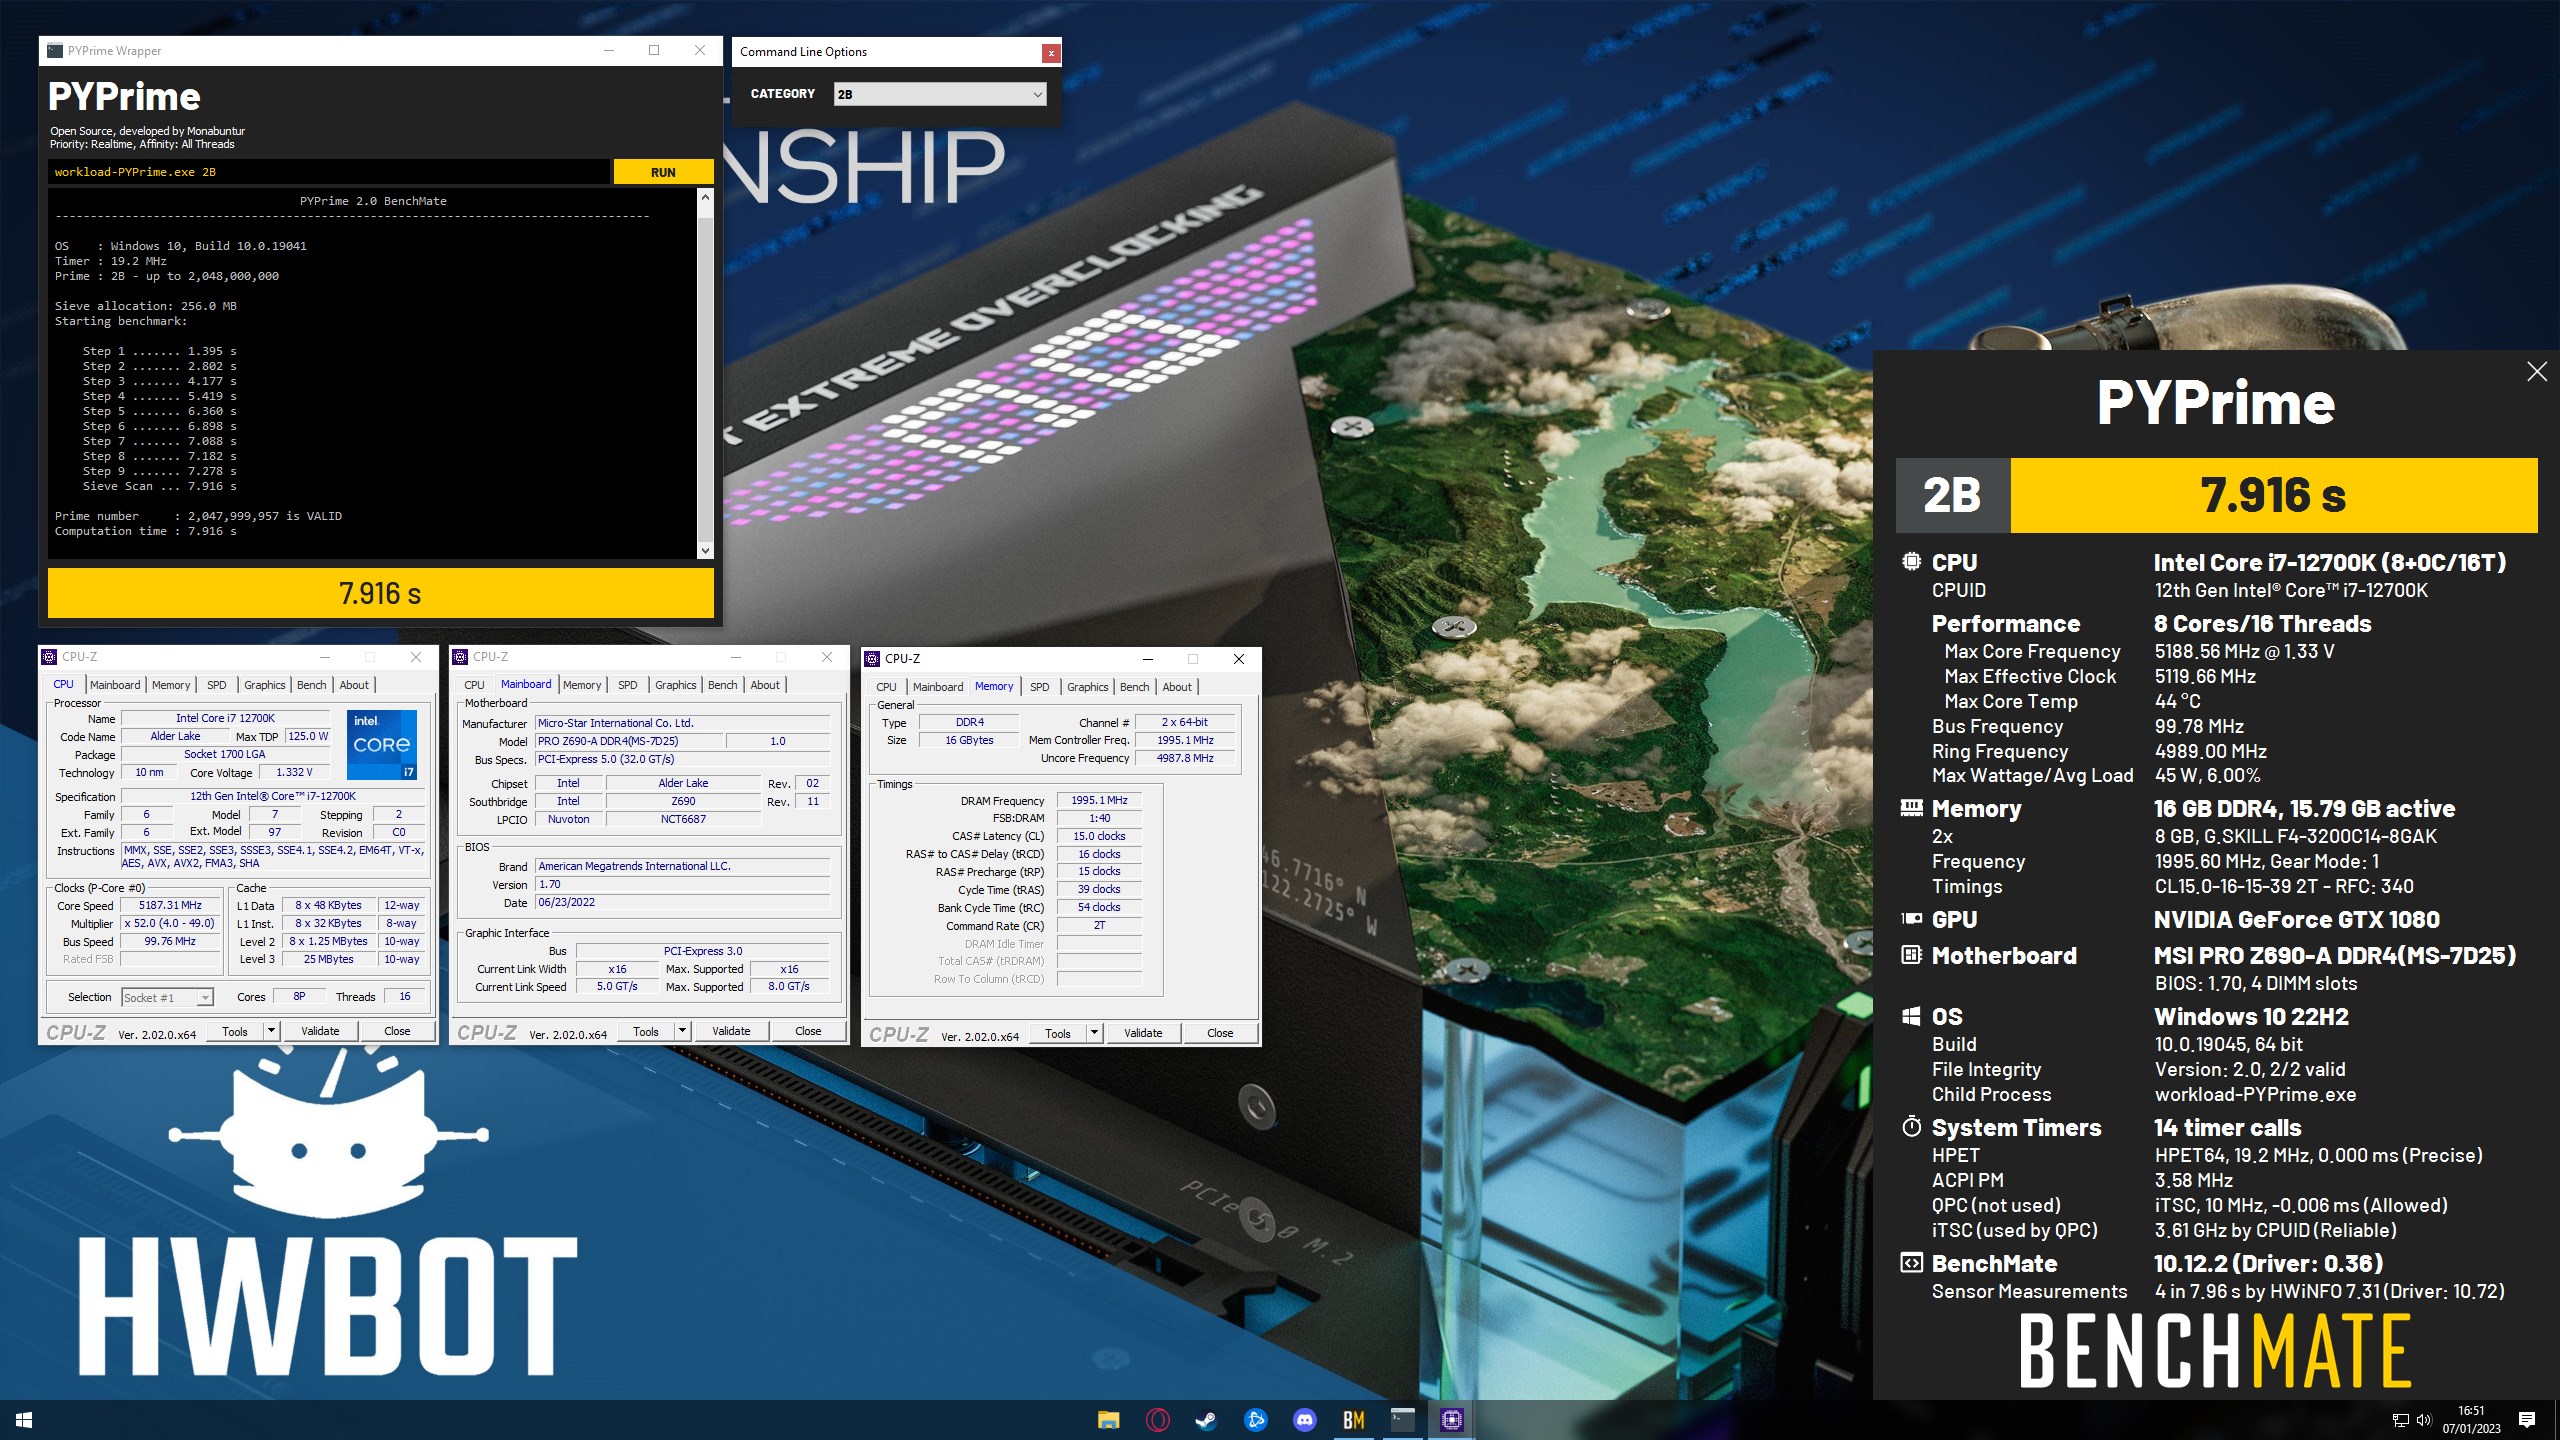The height and width of the screenshot is (1440, 2560).
Task: Click the CAS# Latency 15.0 clocks value
Action: click(1099, 836)
